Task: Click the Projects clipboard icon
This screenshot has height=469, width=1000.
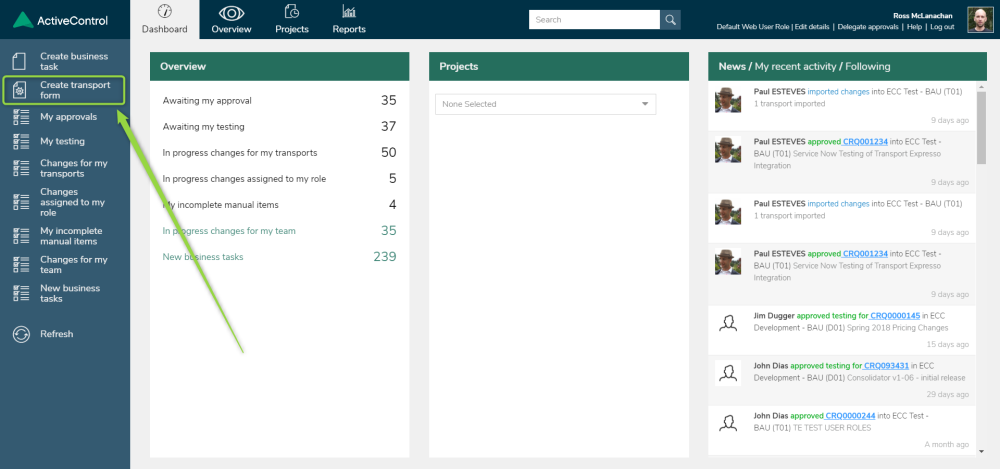Action: point(292,11)
